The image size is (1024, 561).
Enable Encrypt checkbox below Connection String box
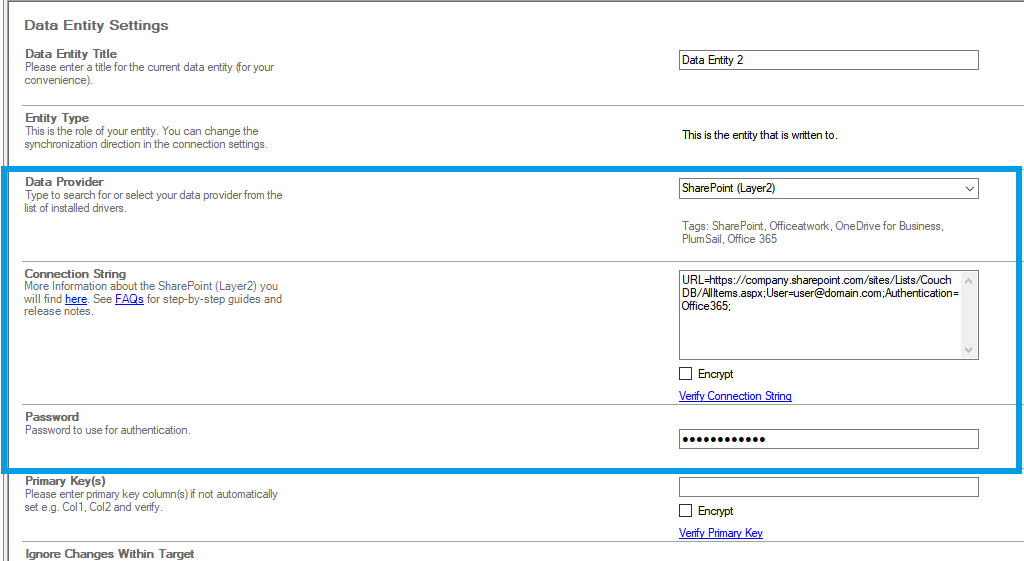coord(685,374)
